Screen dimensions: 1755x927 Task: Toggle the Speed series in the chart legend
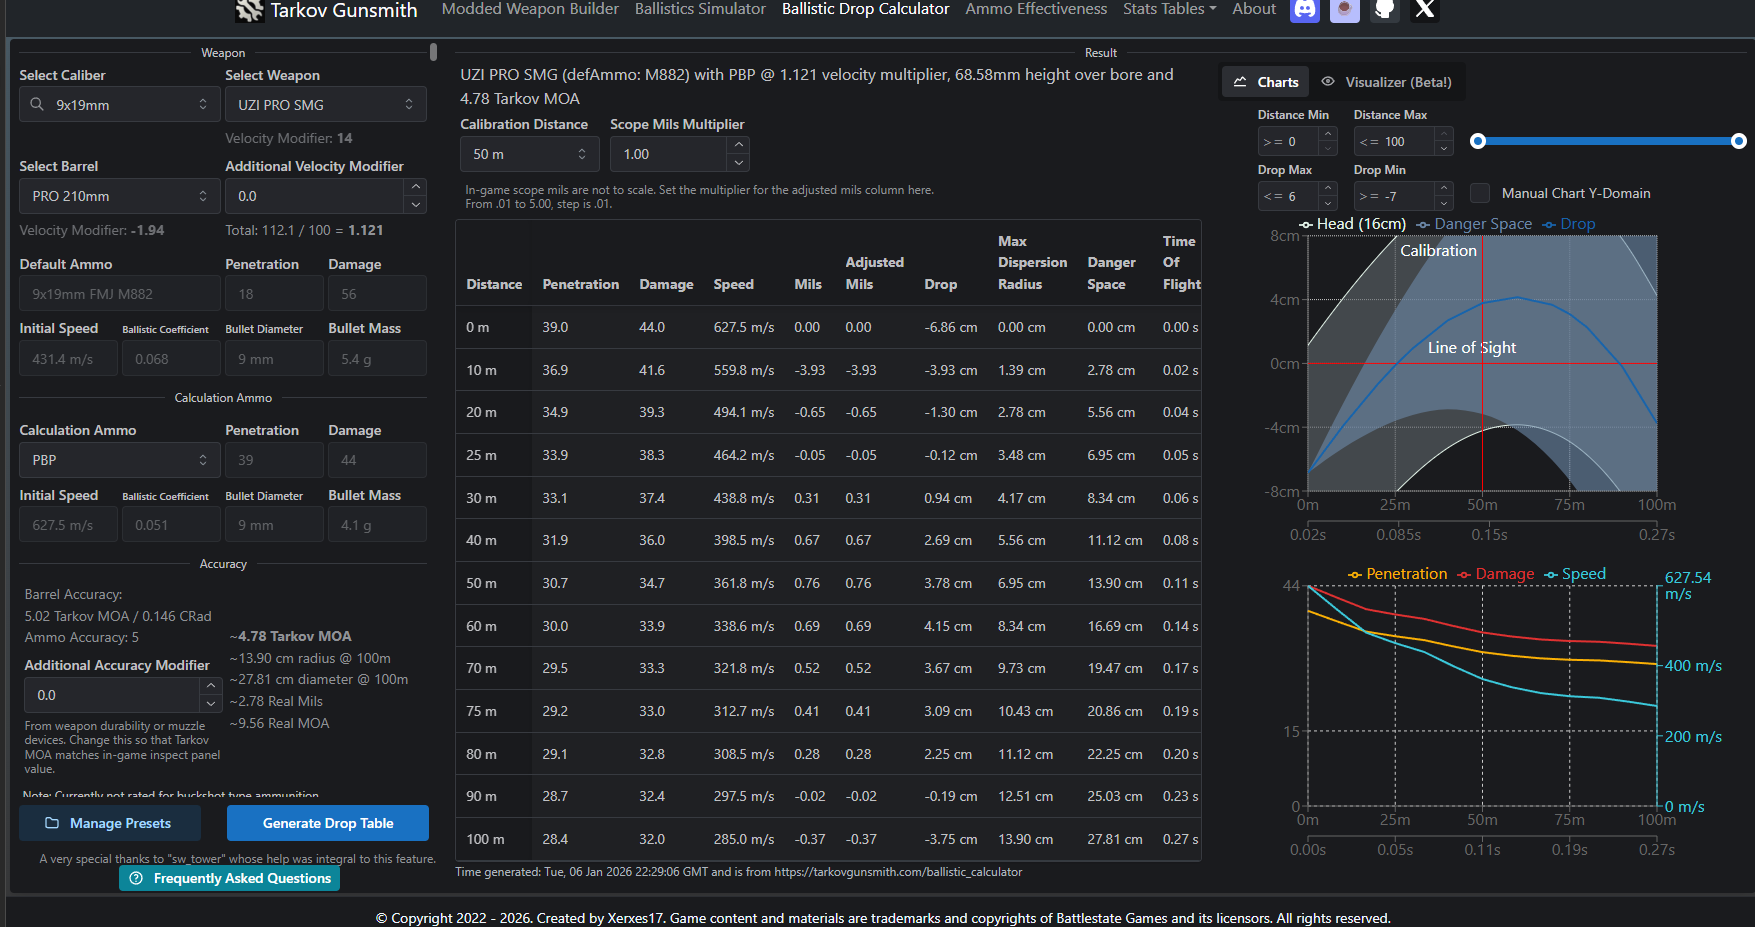point(1575,574)
